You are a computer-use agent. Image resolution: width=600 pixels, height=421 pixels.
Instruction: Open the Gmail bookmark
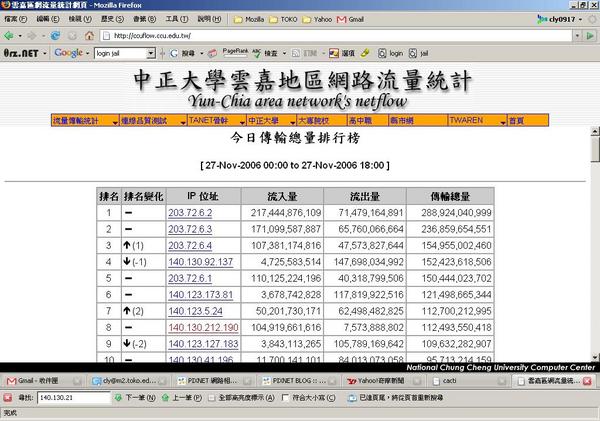tap(350, 19)
